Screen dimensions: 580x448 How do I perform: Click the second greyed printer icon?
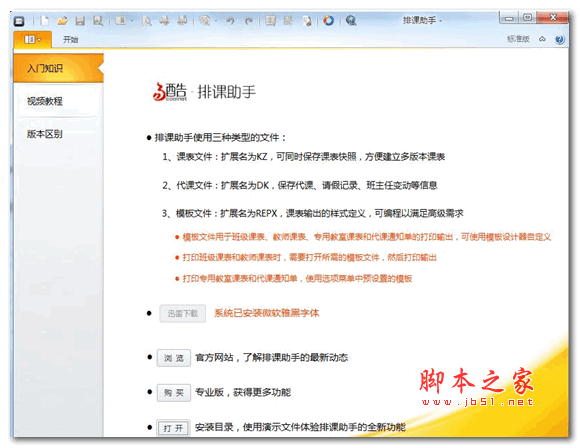click(x=182, y=21)
